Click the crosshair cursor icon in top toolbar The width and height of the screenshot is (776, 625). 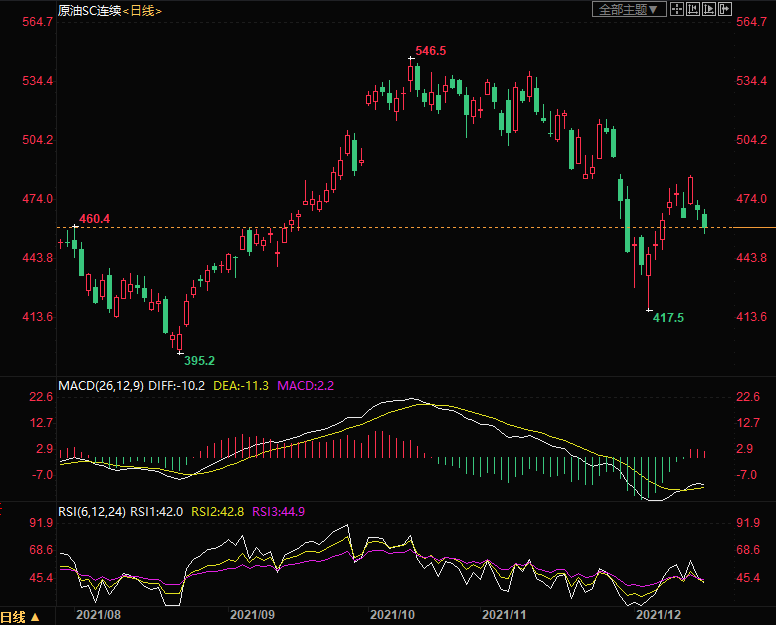pyautogui.click(x=677, y=9)
